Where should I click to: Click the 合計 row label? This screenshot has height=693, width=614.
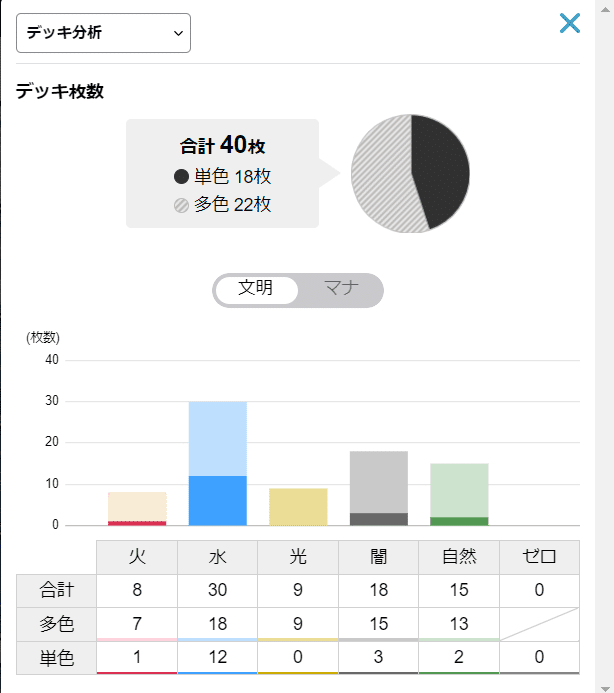pos(56,590)
